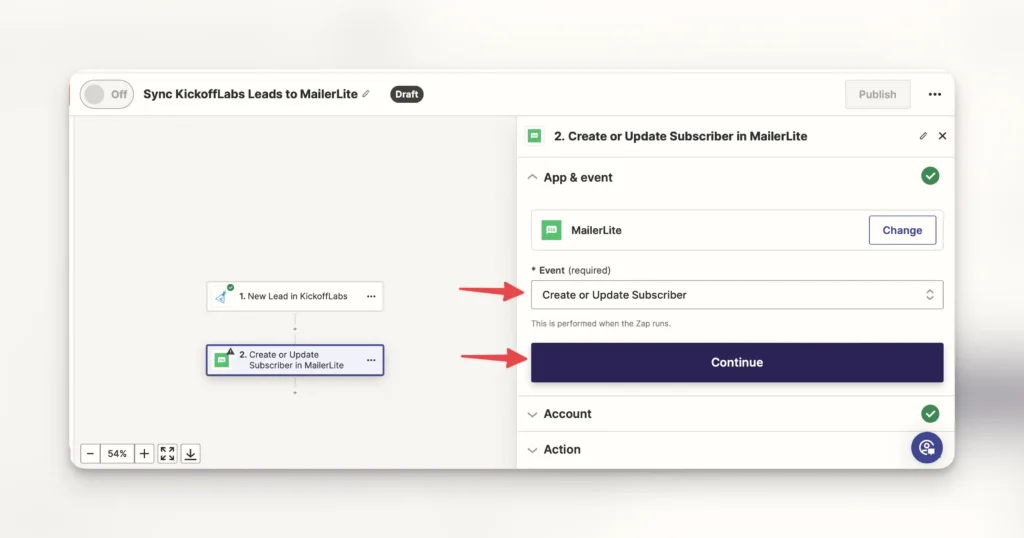Viewport: 1024px width, 538px height.
Task: Open menu for step 2 MailerLite node
Action: tap(371, 360)
